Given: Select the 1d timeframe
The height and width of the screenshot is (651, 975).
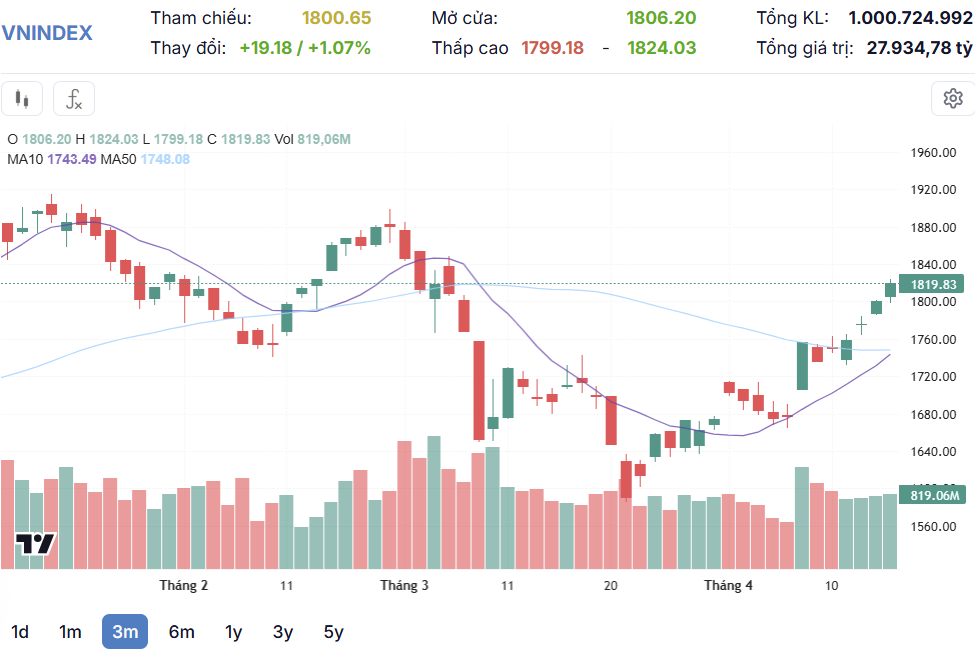Looking at the screenshot, I should pos(20,632).
